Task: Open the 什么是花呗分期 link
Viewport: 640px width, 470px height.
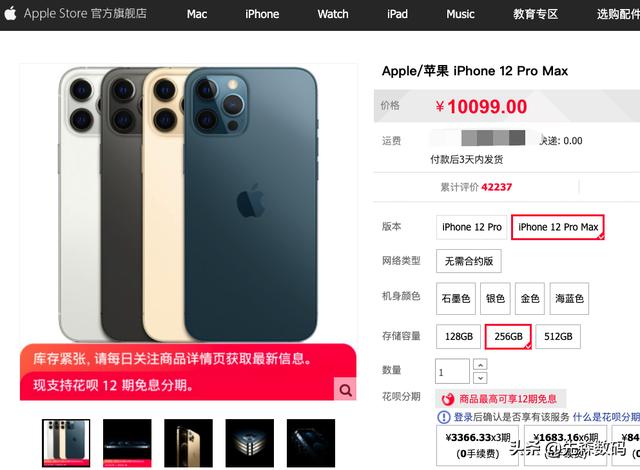Action: click(x=606, y=417)
